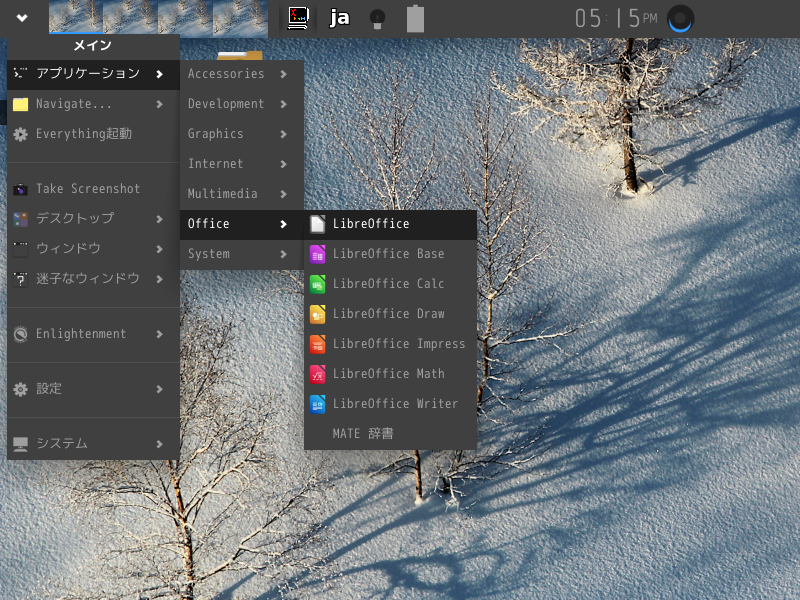Open the Office category entry
The width and height of the screenshot is (800, 600).
click(x=242, y=224)
